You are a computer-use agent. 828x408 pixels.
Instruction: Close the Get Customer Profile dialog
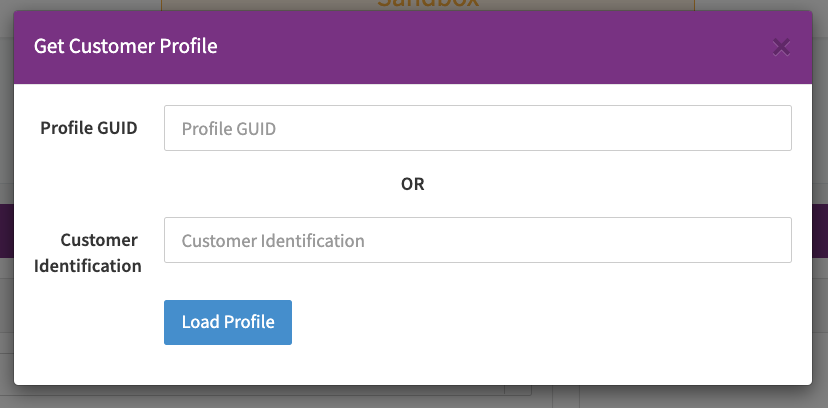781,47
